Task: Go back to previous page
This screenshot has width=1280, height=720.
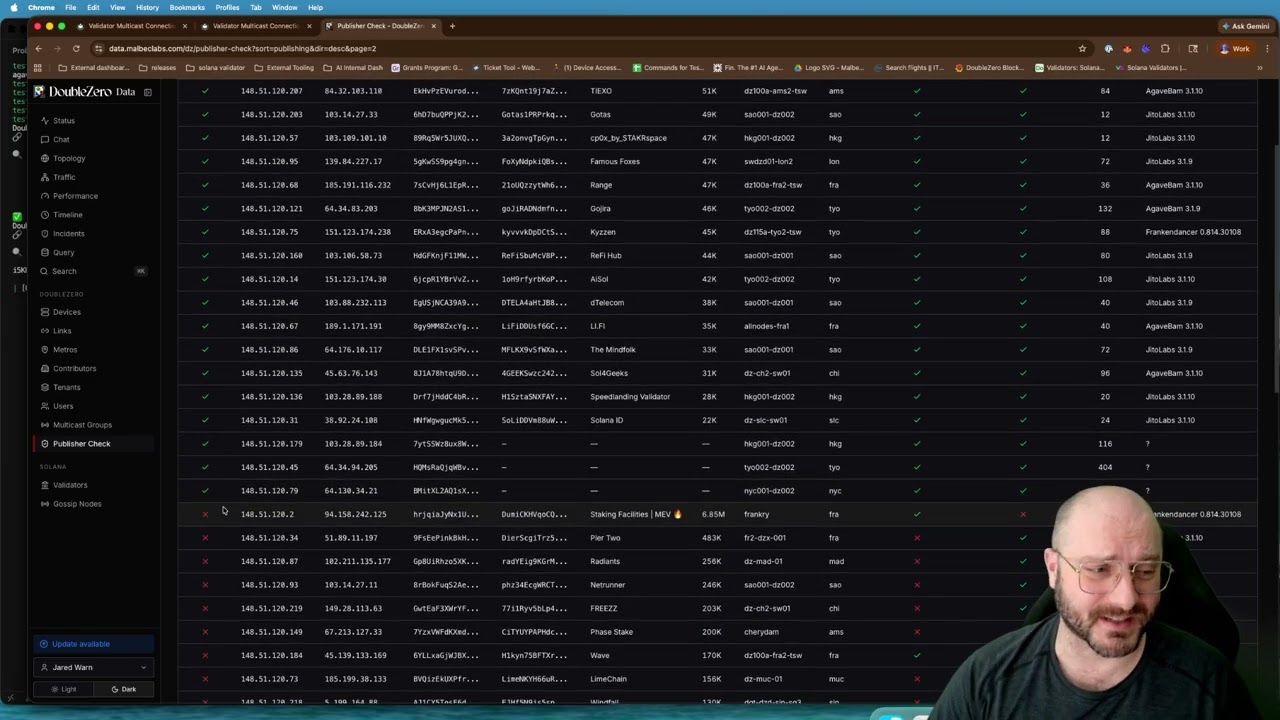Action: click(38, 48)
